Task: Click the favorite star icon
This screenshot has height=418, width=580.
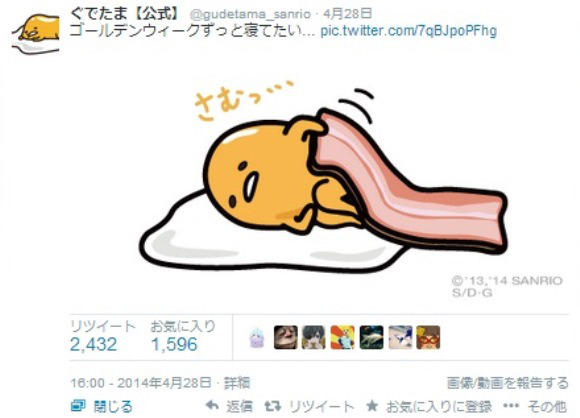Action: pos(372,406)
